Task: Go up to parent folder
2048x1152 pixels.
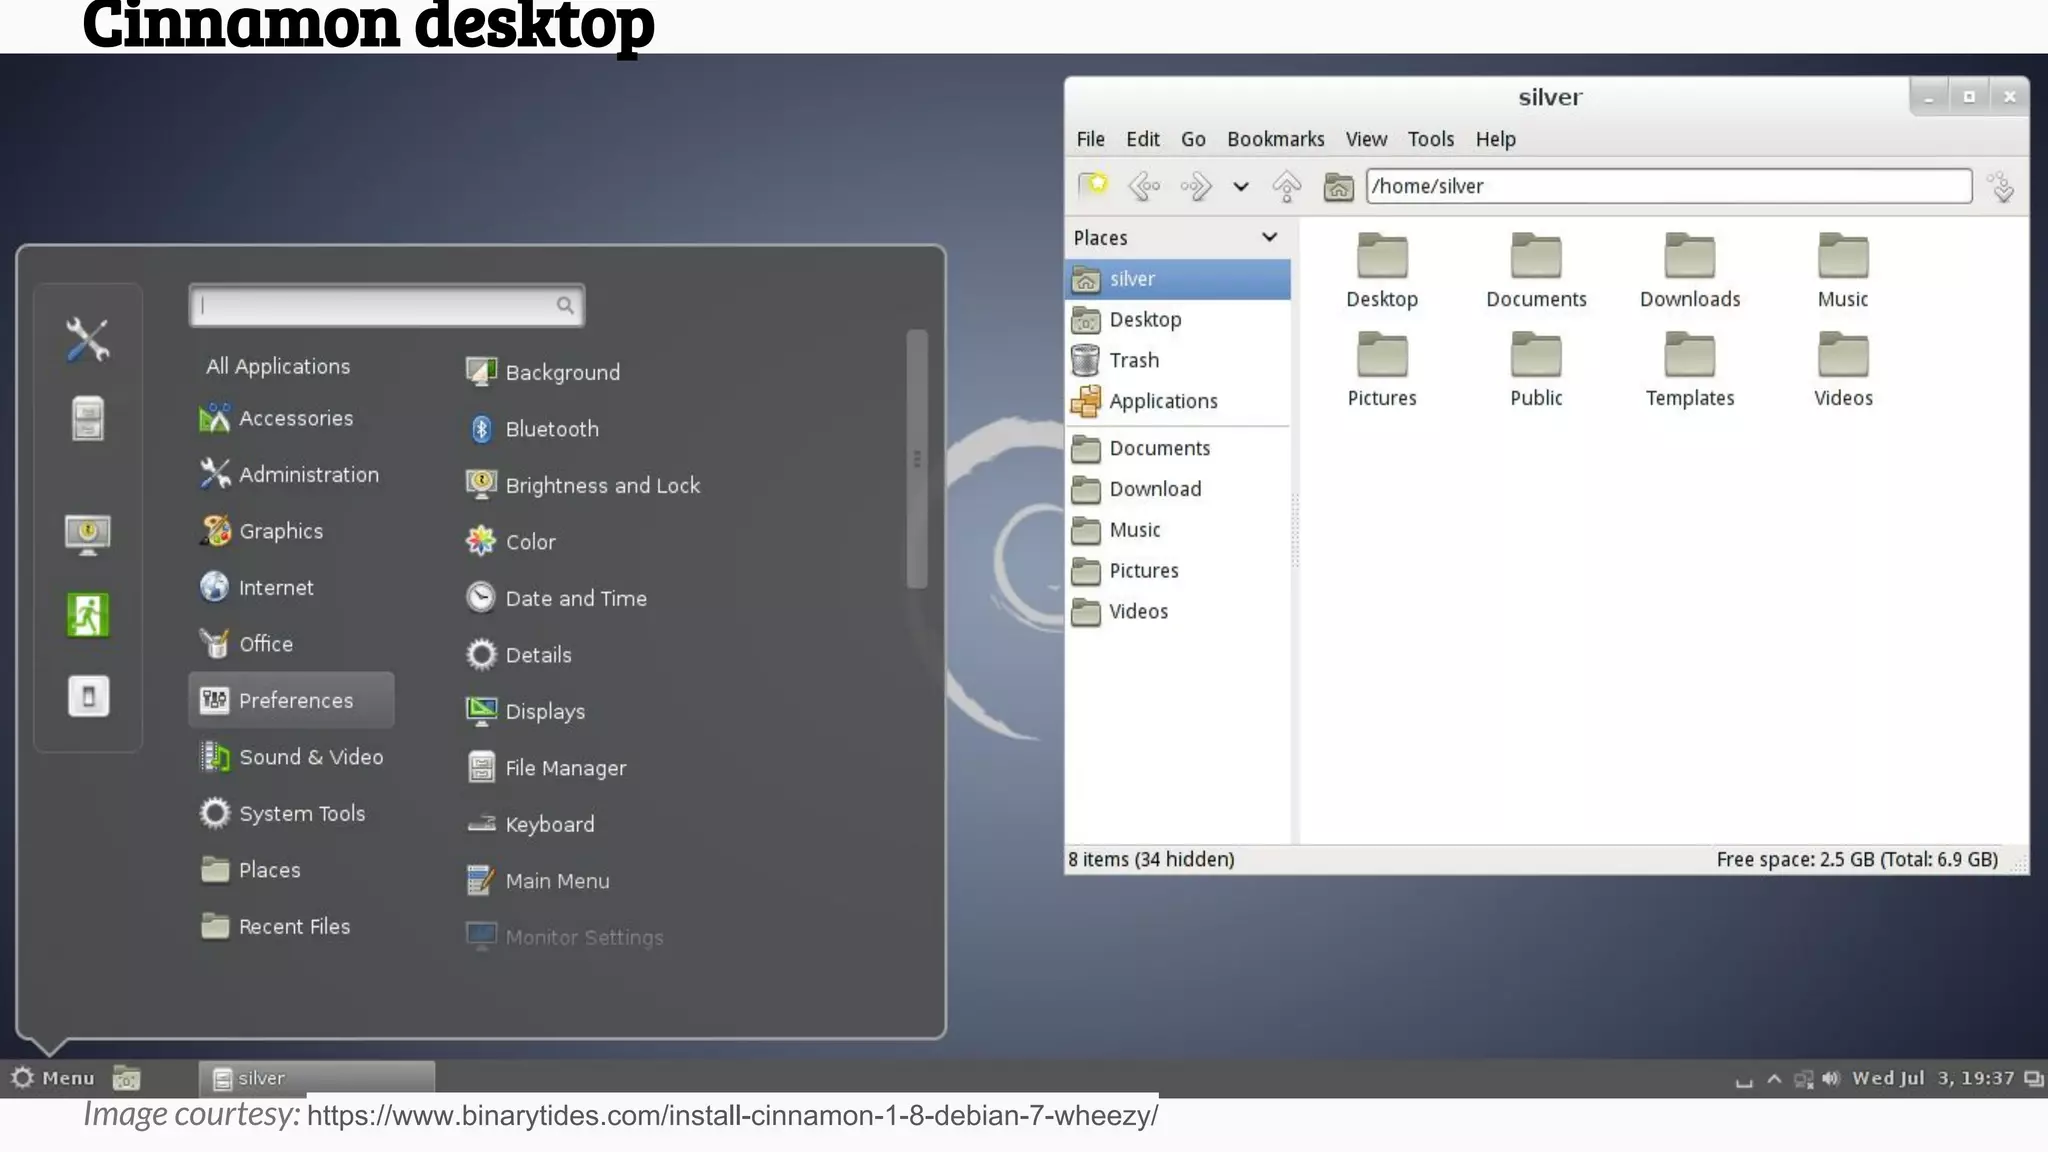Action: click(1287, 186)
